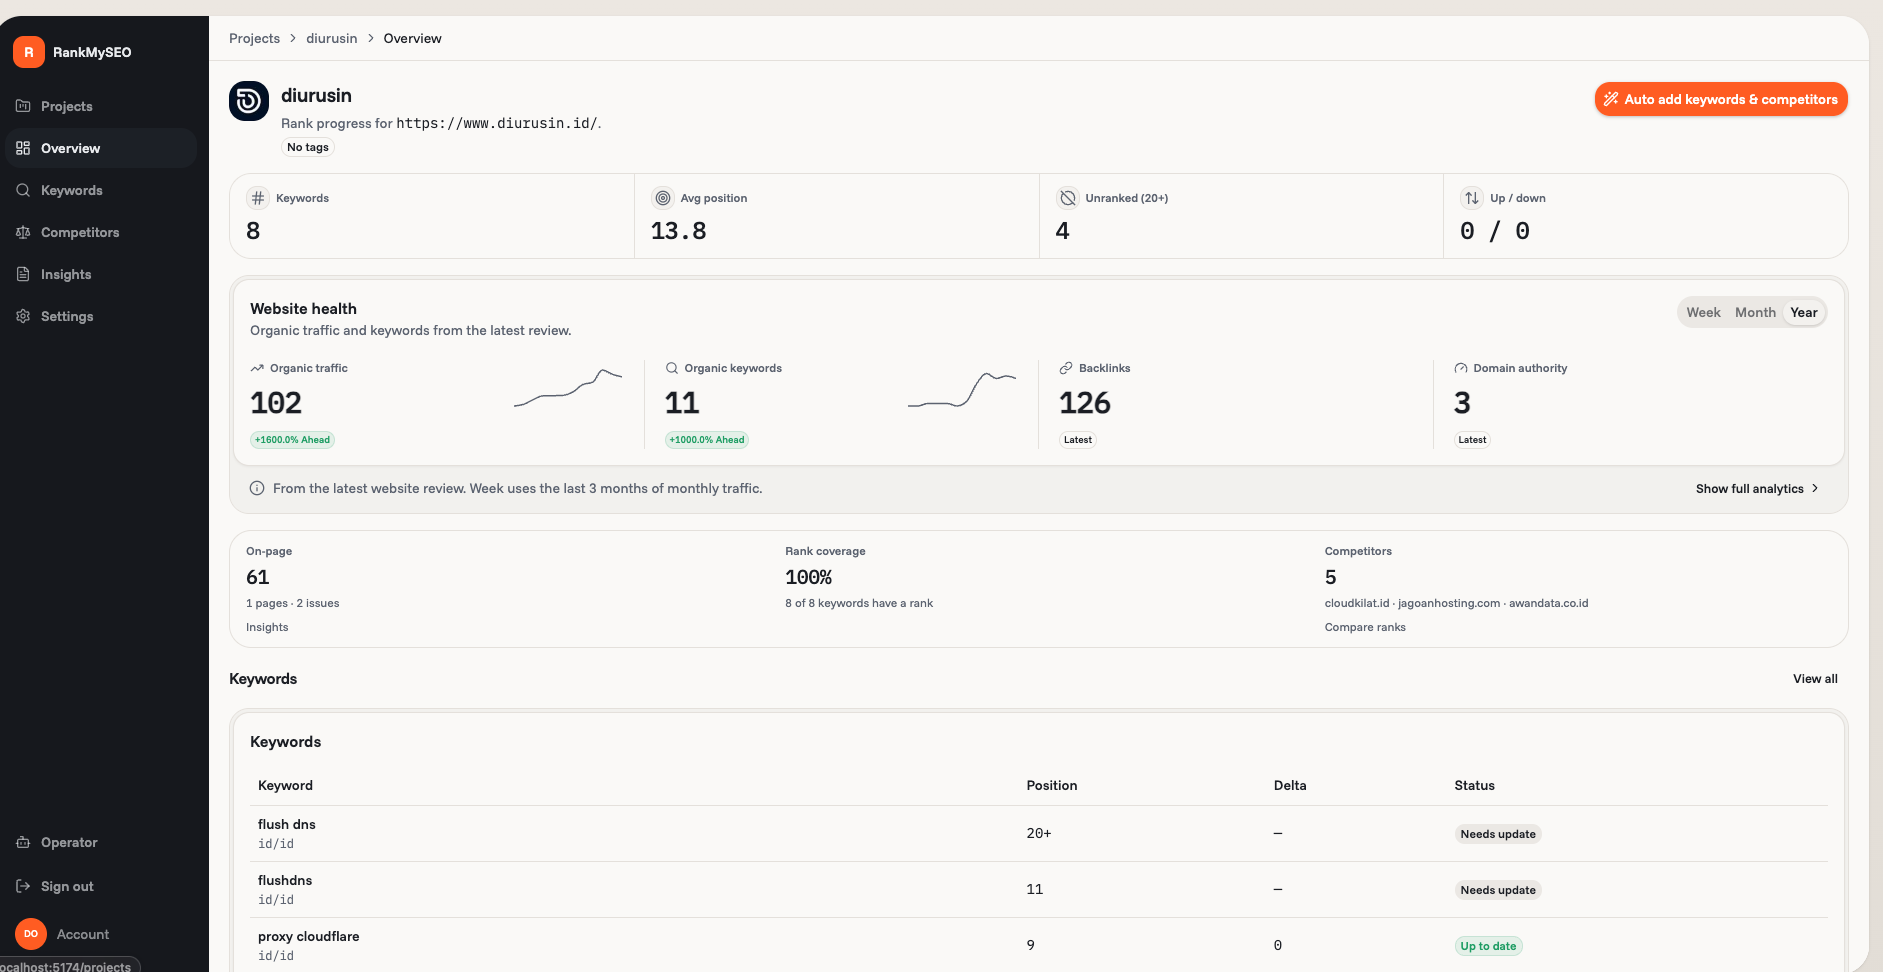The width and height of the screenshot is (1883, 972).
Task: Click Auto add keywords & competitors
Action: [1721, 99]
